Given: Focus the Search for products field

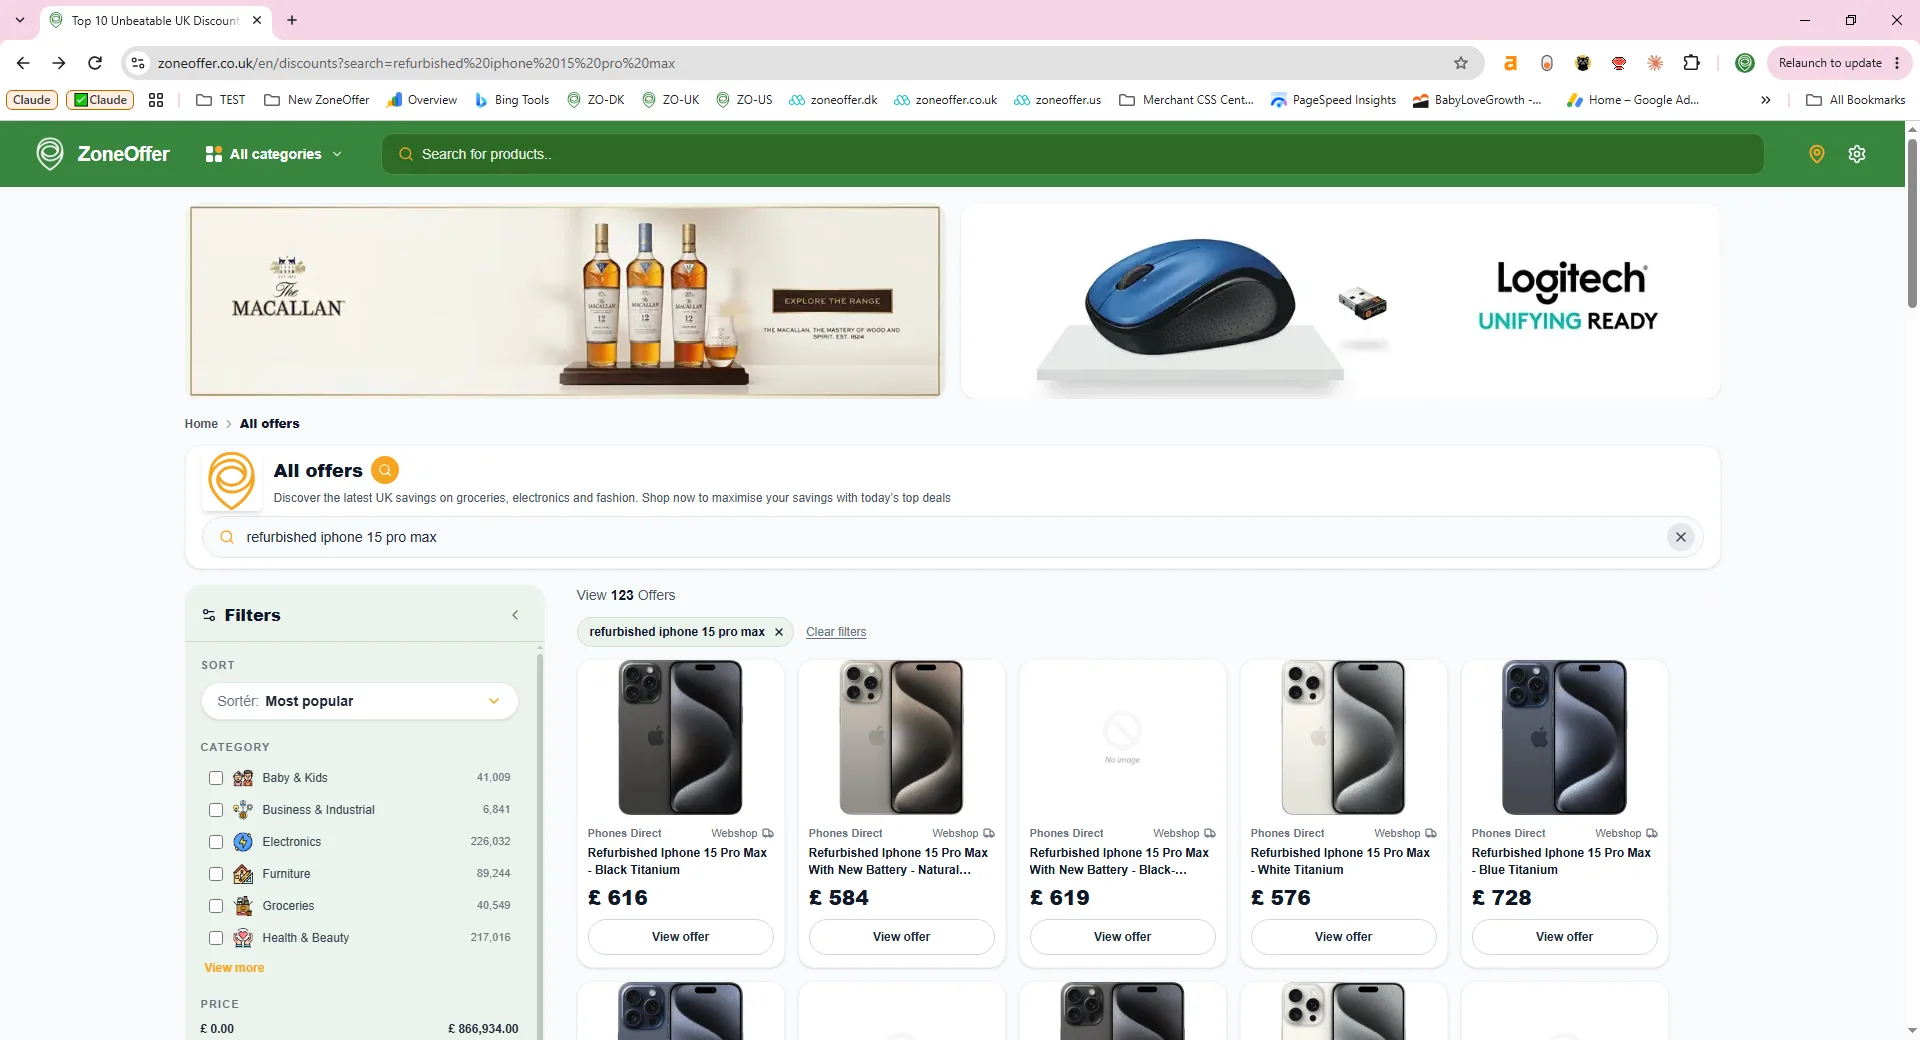Looking at the screenshot, I should 1072,154.
